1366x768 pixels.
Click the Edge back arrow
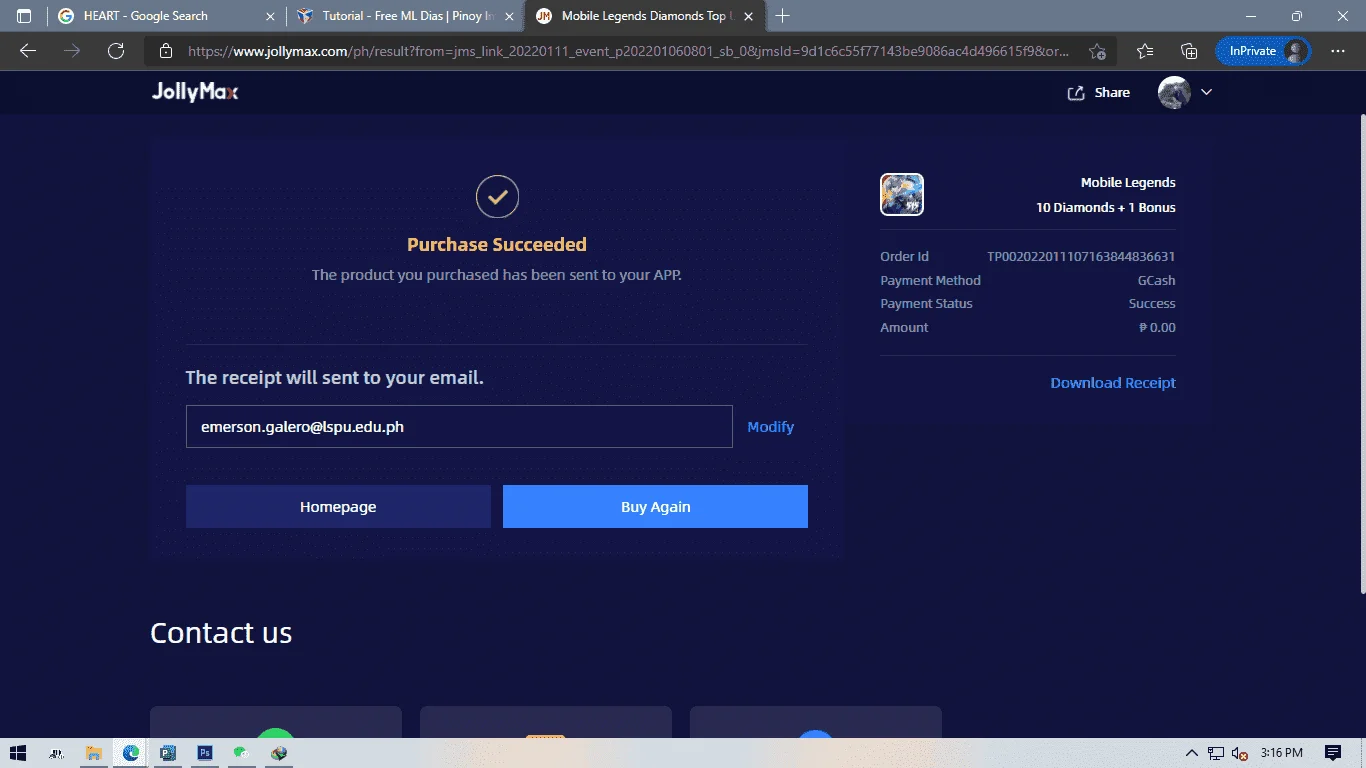(x=28, y=51)
